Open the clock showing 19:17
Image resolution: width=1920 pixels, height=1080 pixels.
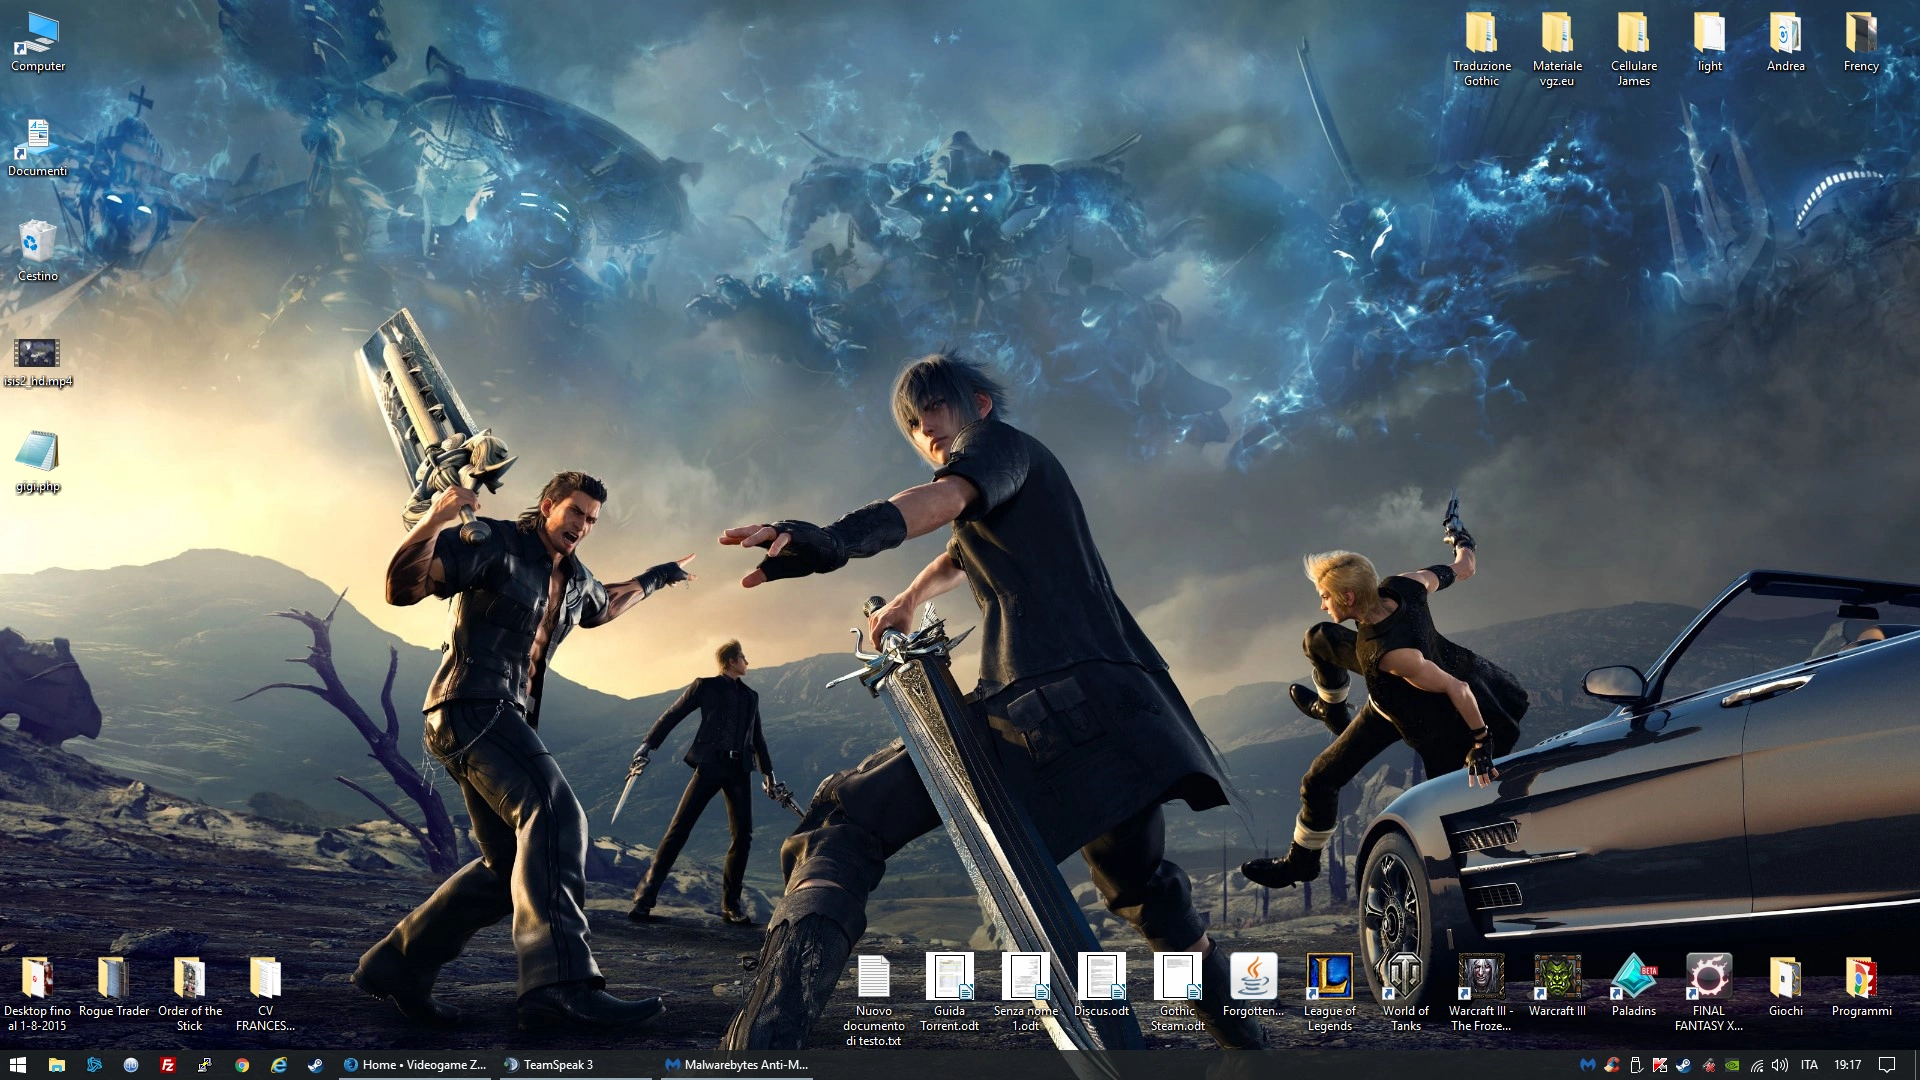pos(1847,1065)
